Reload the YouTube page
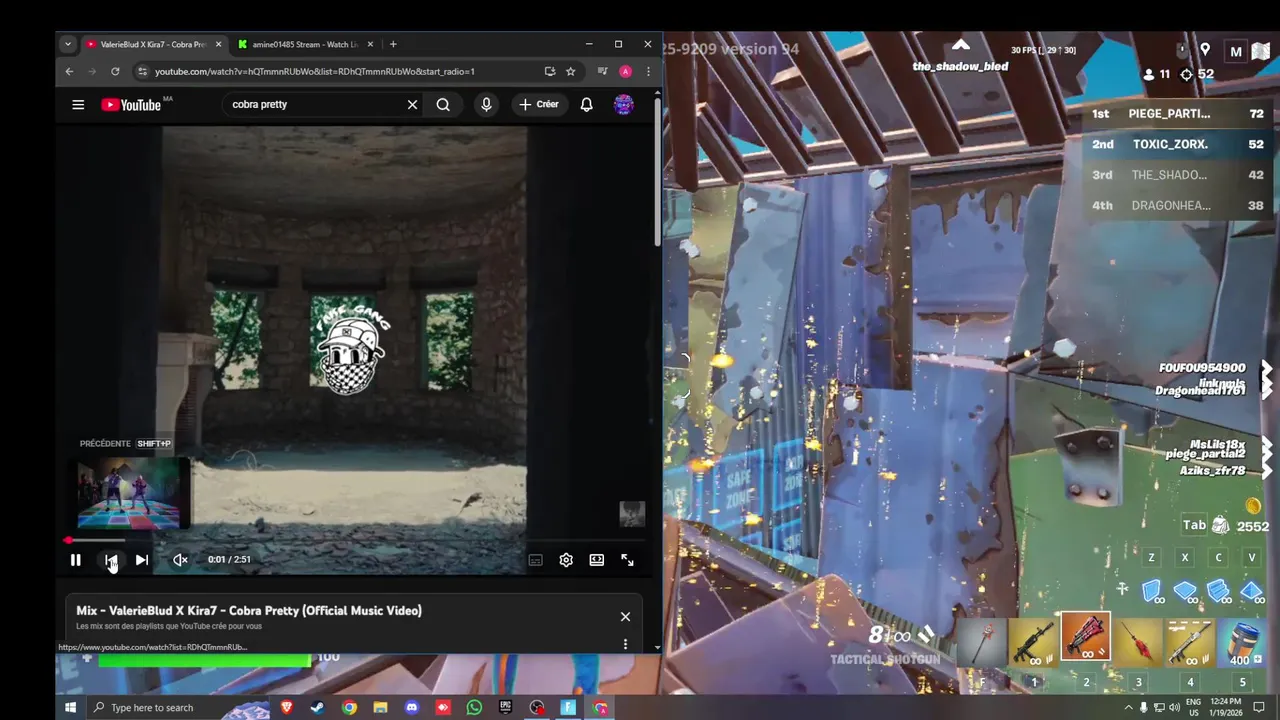The height and width of the screenshot is (720, 1280). click(x=115, y=71)
